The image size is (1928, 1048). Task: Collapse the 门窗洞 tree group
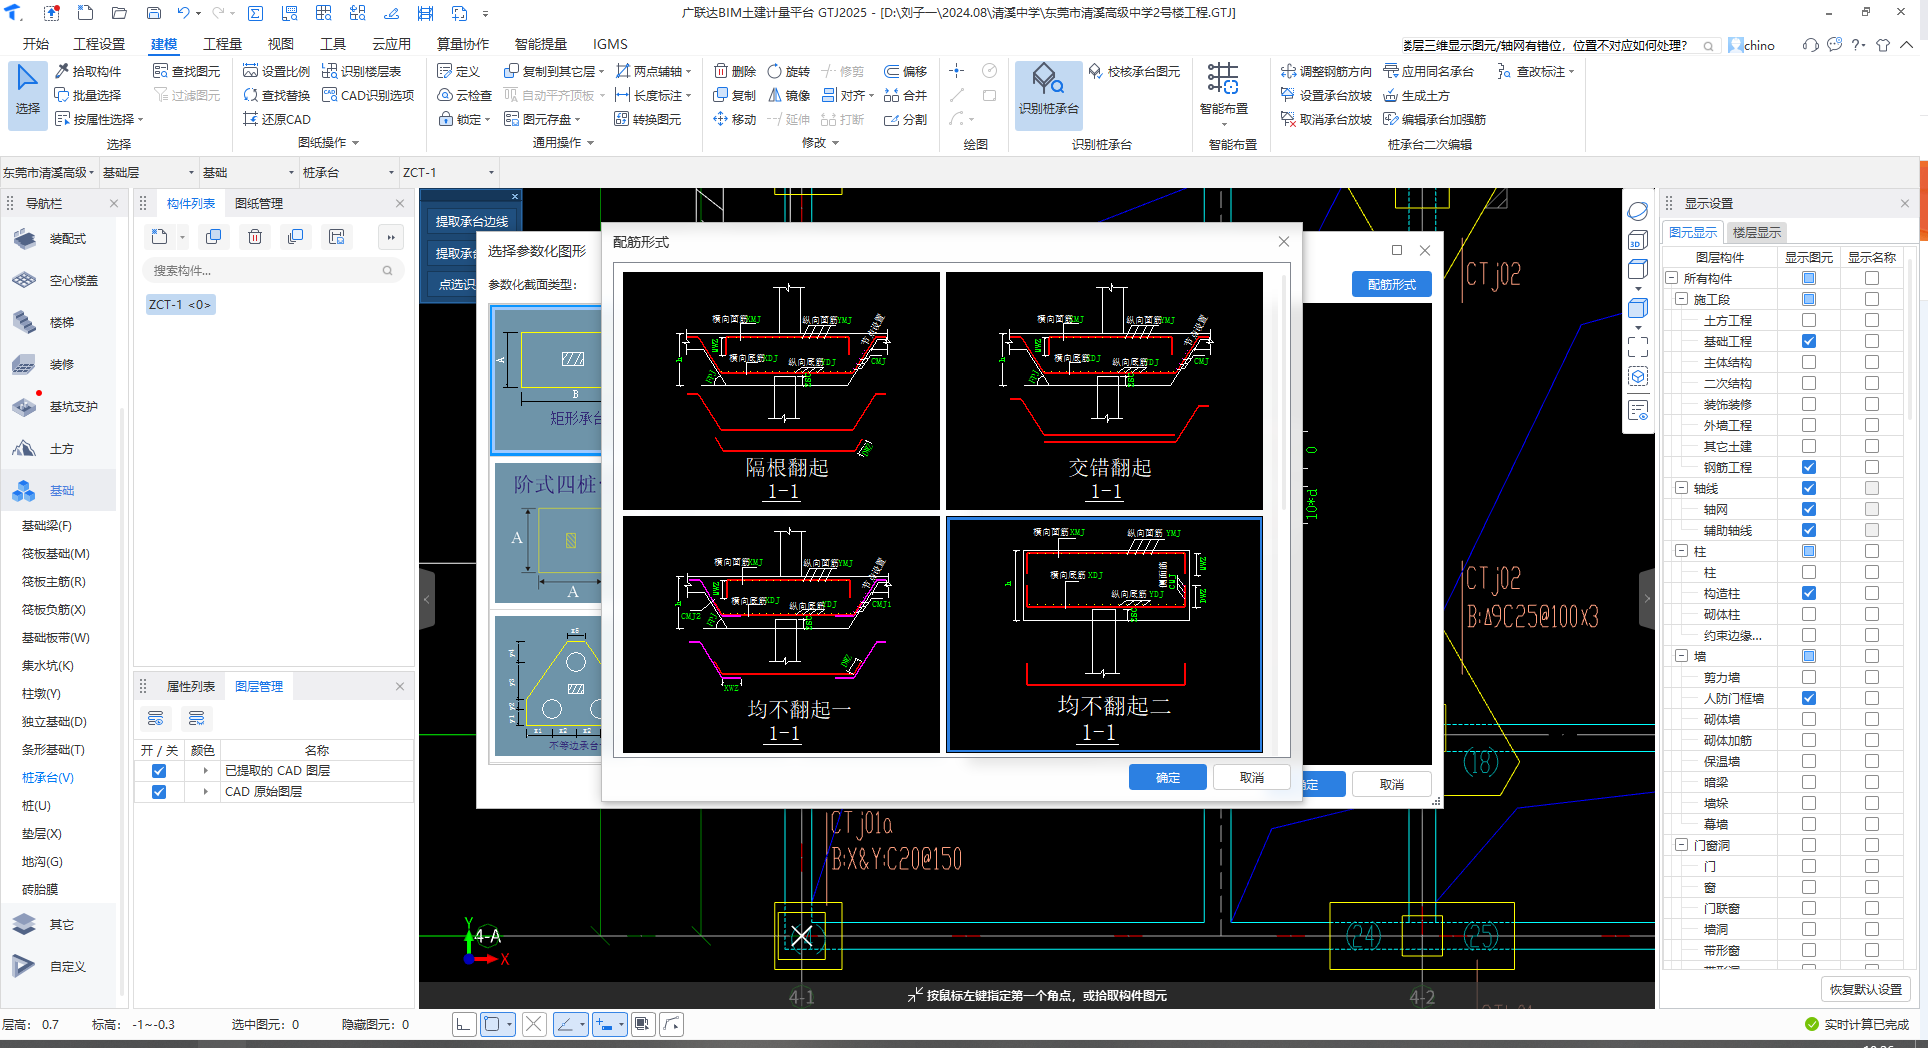(1682, 845)
